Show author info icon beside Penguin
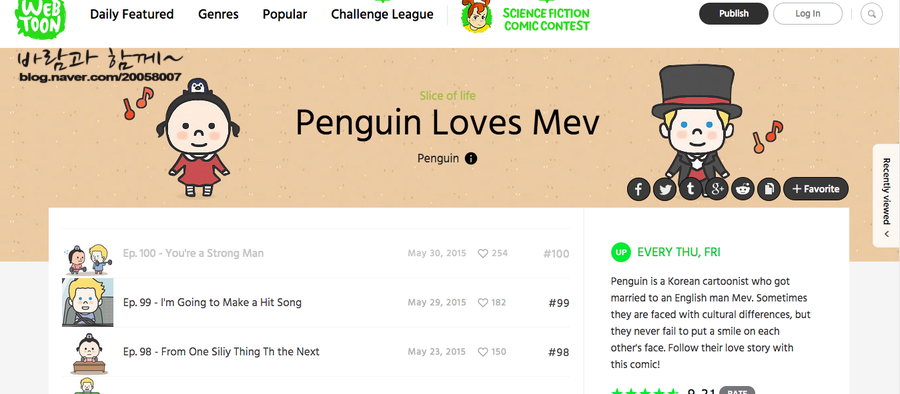 pos(471,159)
